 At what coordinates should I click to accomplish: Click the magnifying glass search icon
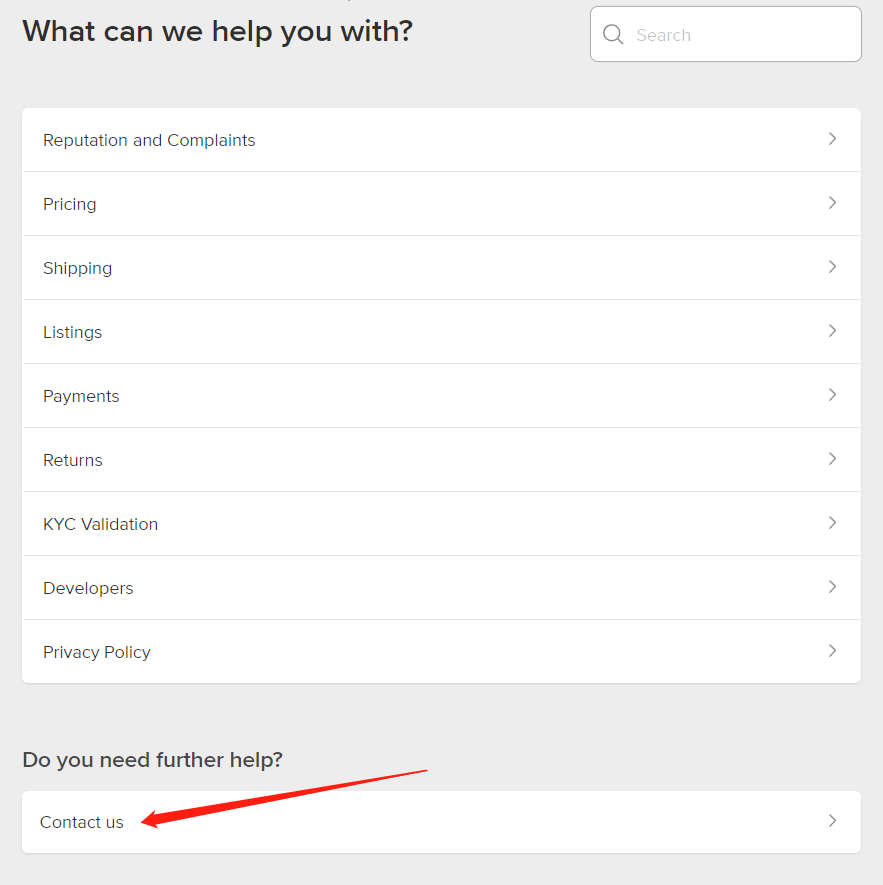(x=613, y=35)
